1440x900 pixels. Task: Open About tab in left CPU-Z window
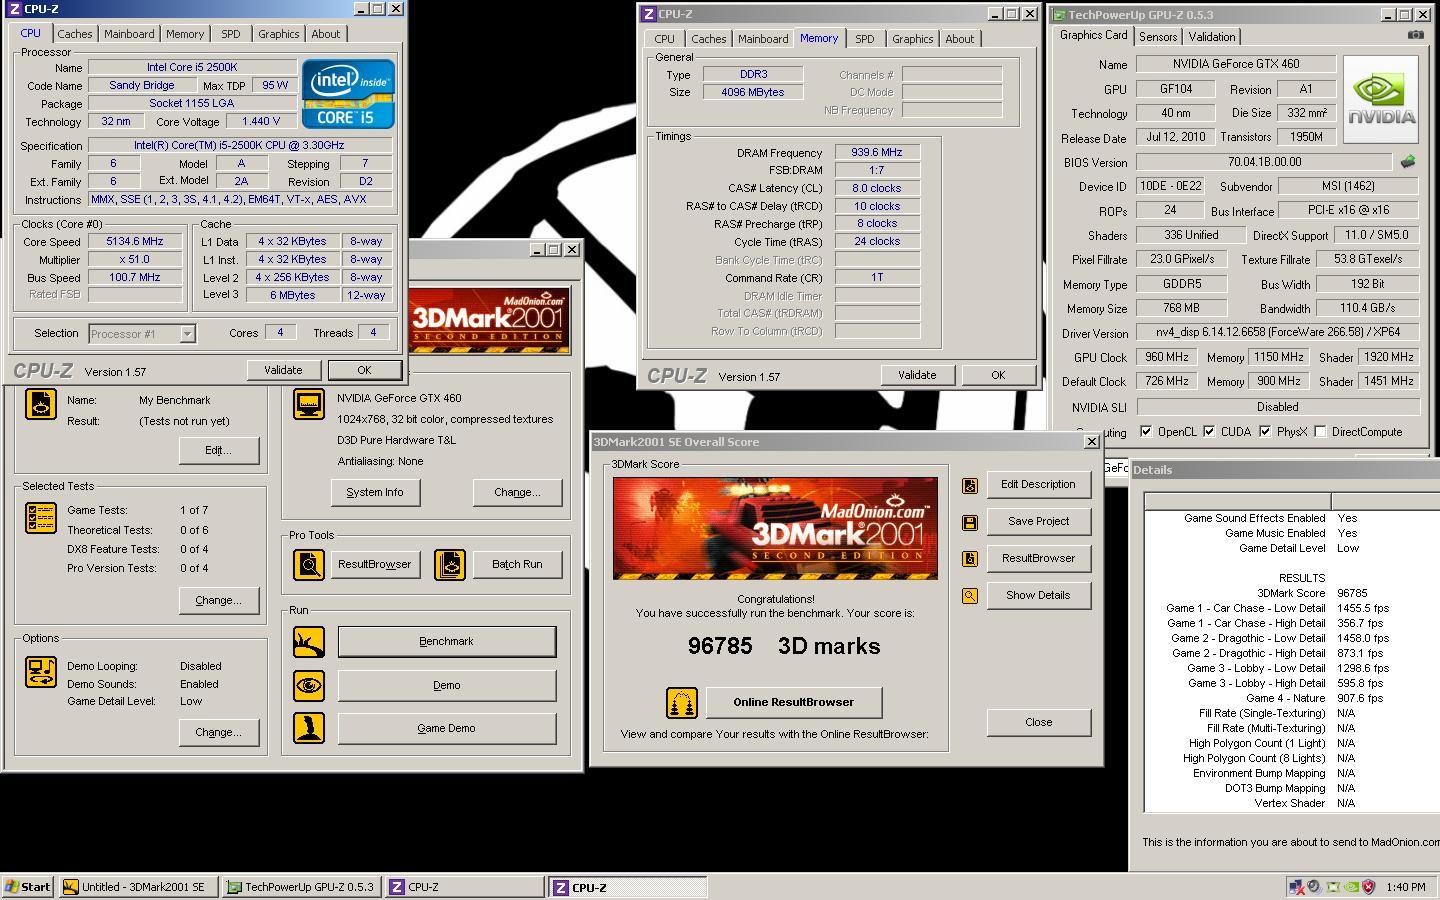coord(325,34)
